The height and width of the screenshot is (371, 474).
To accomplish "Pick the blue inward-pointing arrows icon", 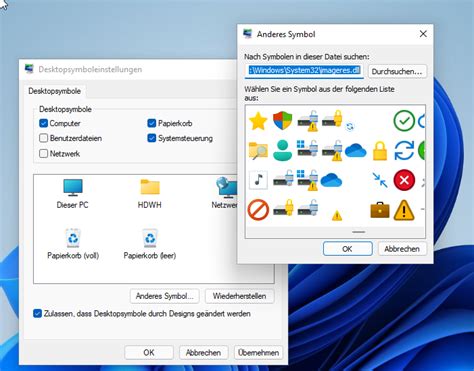I will (x=380, y=180).
